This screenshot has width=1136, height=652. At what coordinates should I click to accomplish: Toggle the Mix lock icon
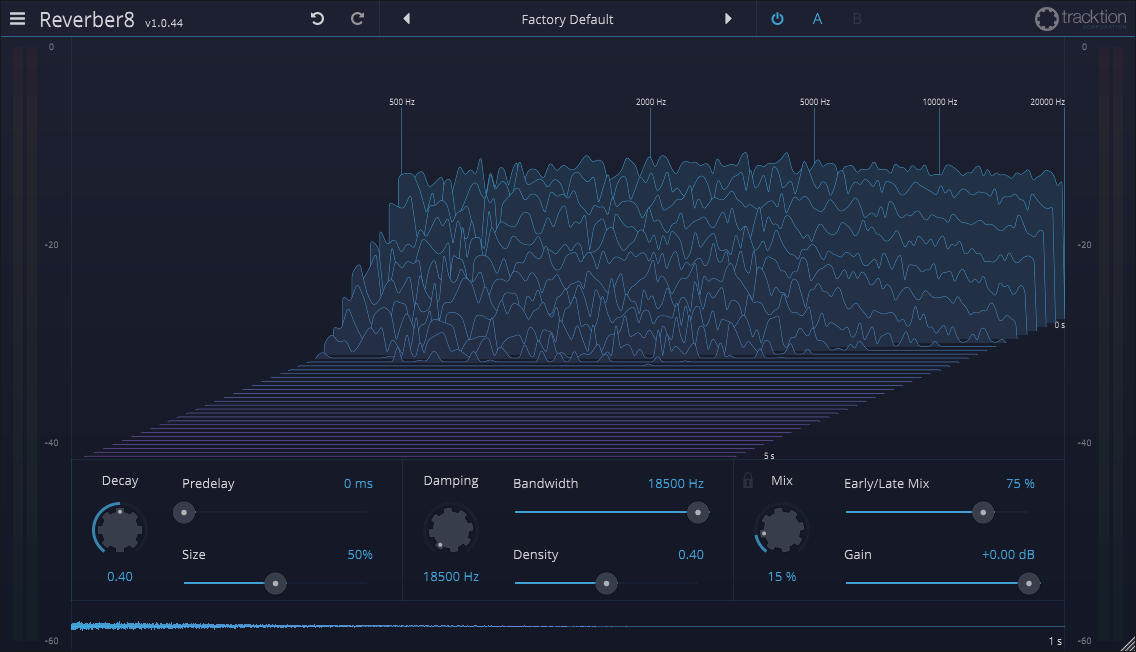[x=747, y=482]
